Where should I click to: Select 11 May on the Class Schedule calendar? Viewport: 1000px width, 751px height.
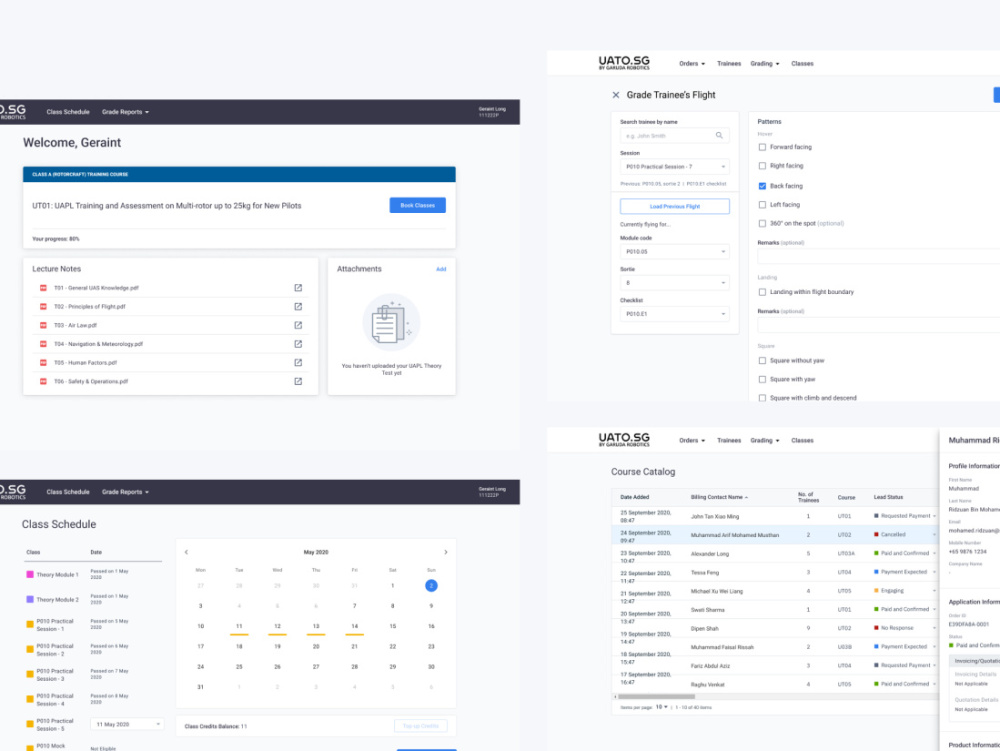point(239,626)
